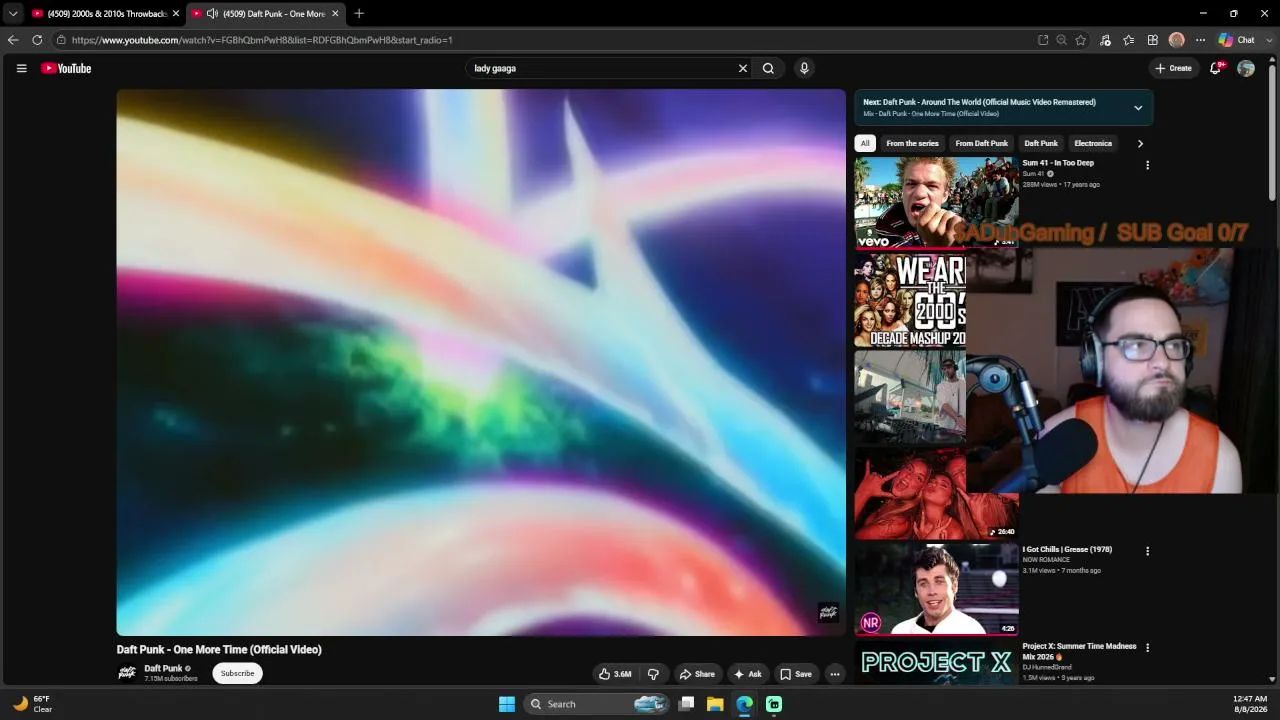Screen dimensions: 1280x720
Task: Mute the Daft Punk tab audio
Action: [x=212, y=14]
